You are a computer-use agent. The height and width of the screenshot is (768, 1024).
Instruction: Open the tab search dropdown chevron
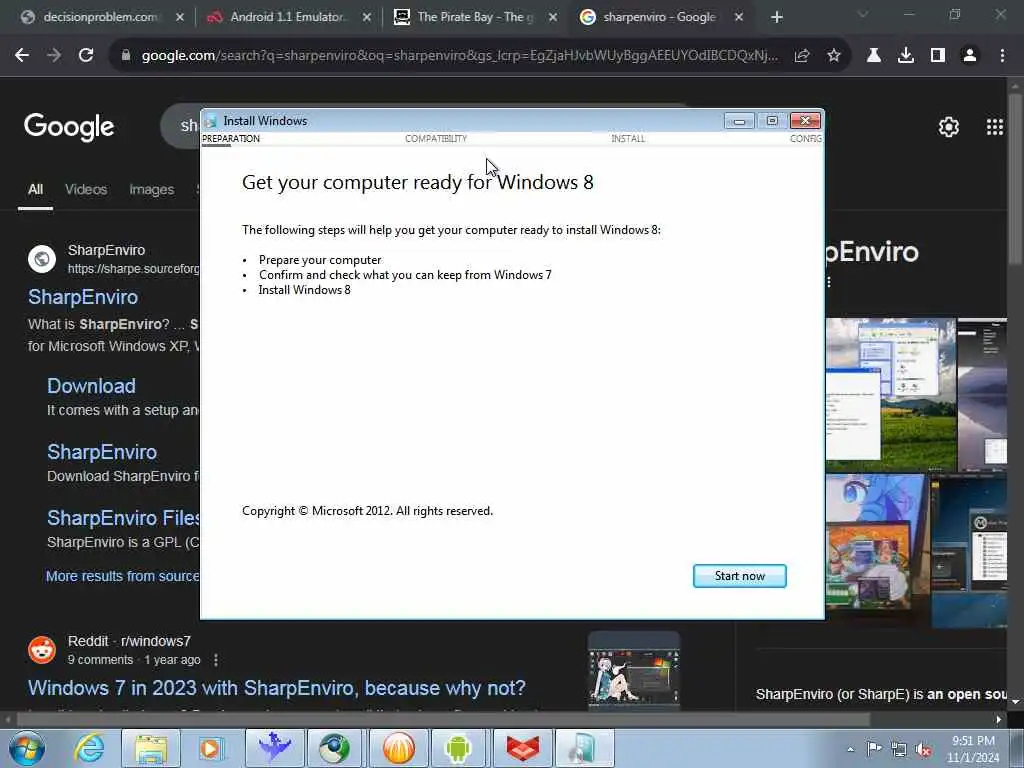863,14
